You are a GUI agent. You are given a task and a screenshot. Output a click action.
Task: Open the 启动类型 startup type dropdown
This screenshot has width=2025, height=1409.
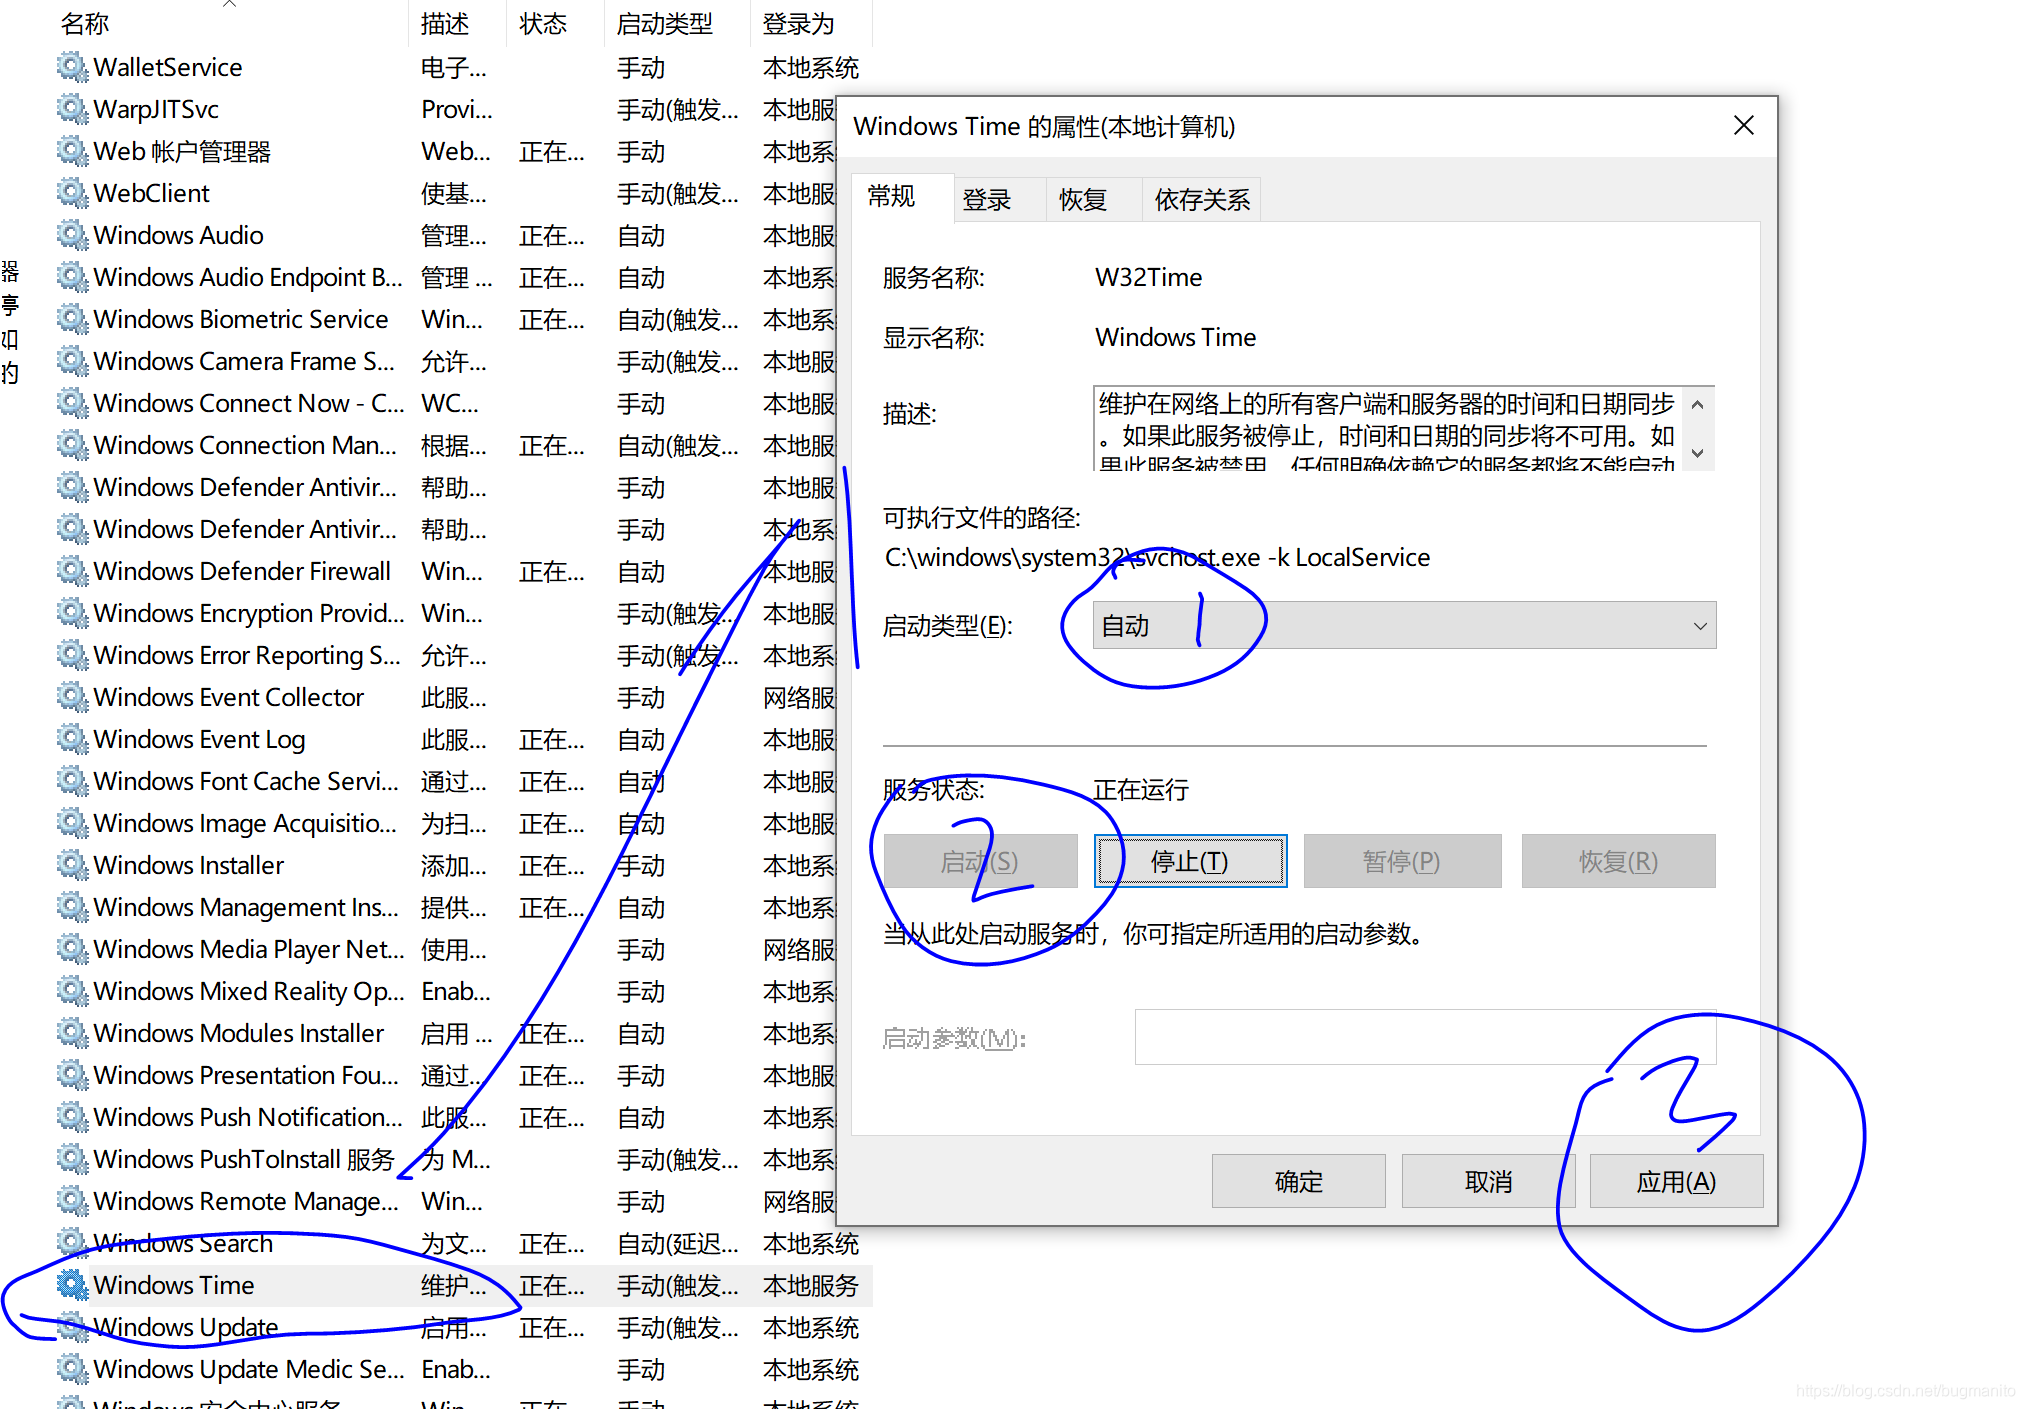coord(1403,626)
